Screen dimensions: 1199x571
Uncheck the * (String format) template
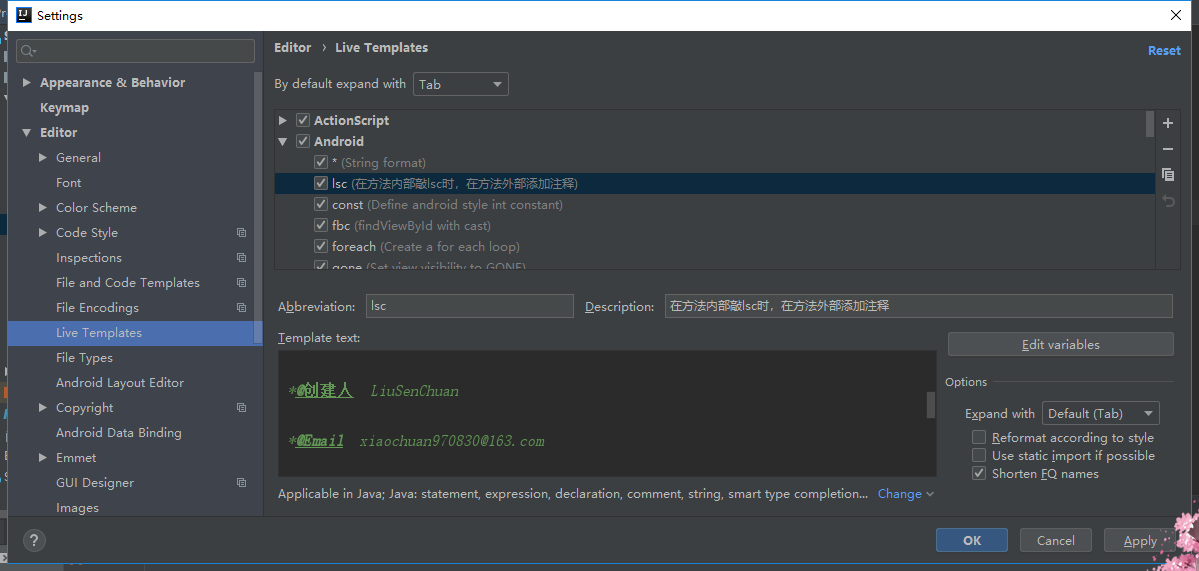[x=320, y=163]
